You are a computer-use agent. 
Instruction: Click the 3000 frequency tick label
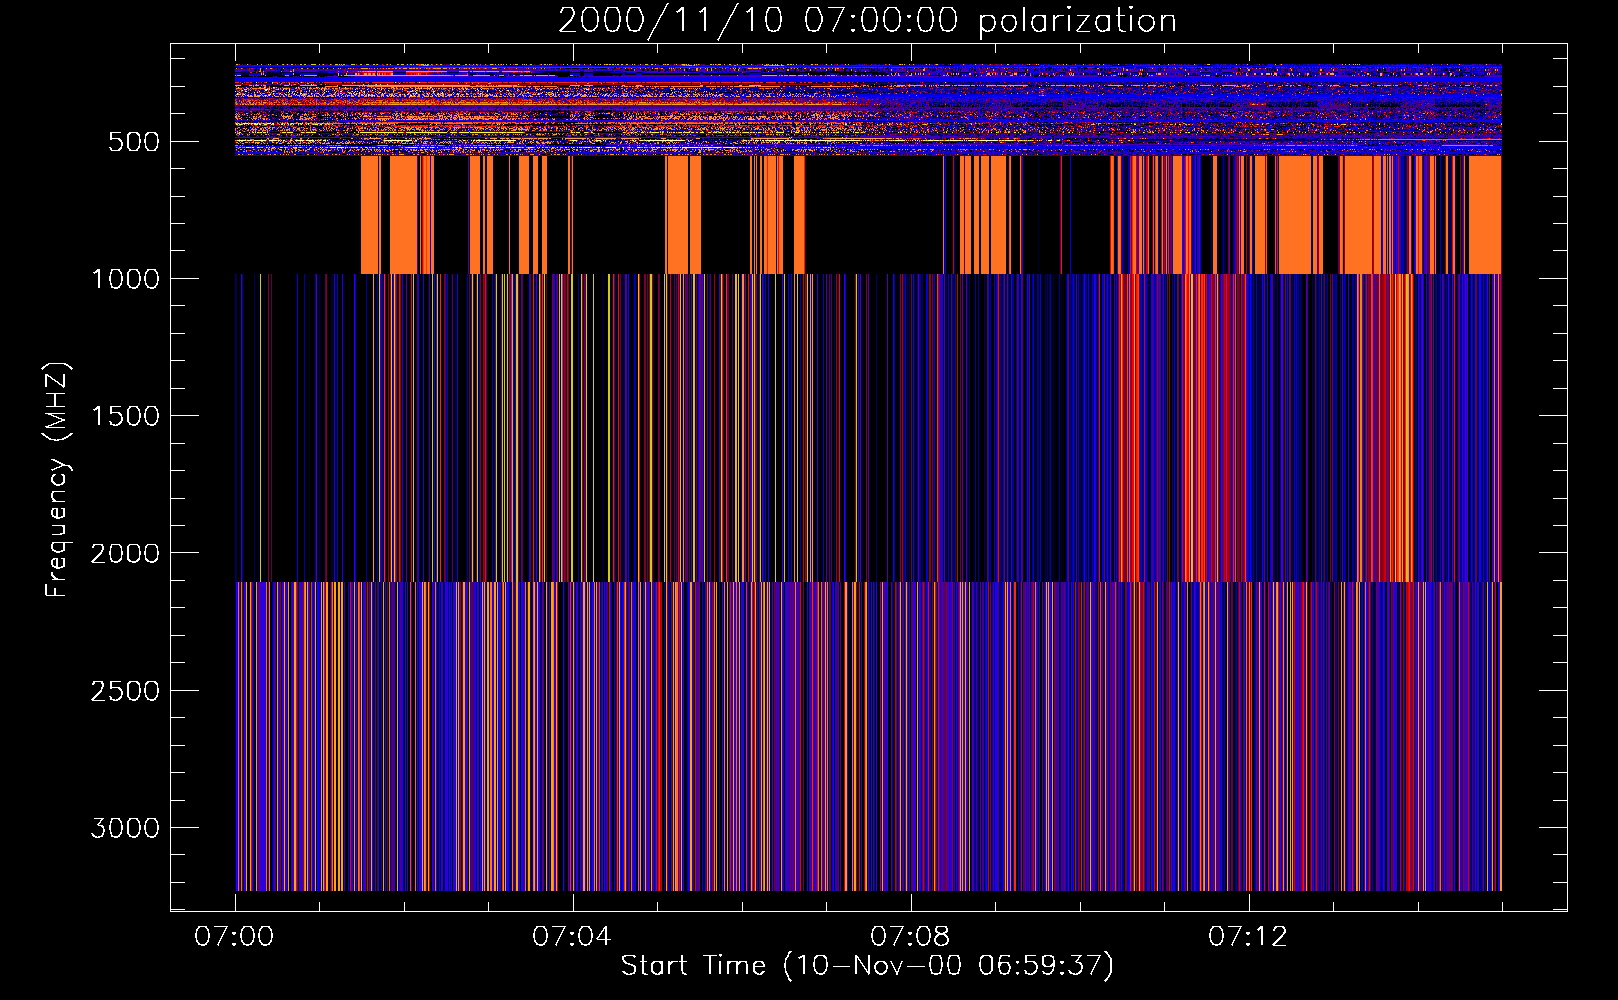click(125, 828)
